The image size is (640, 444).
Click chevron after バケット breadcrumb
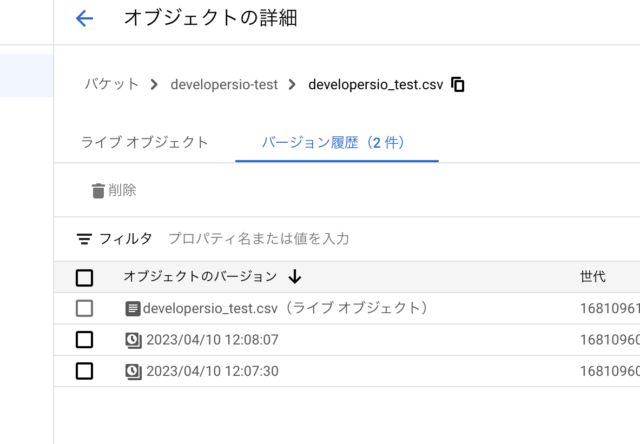[x=154, y=84]
